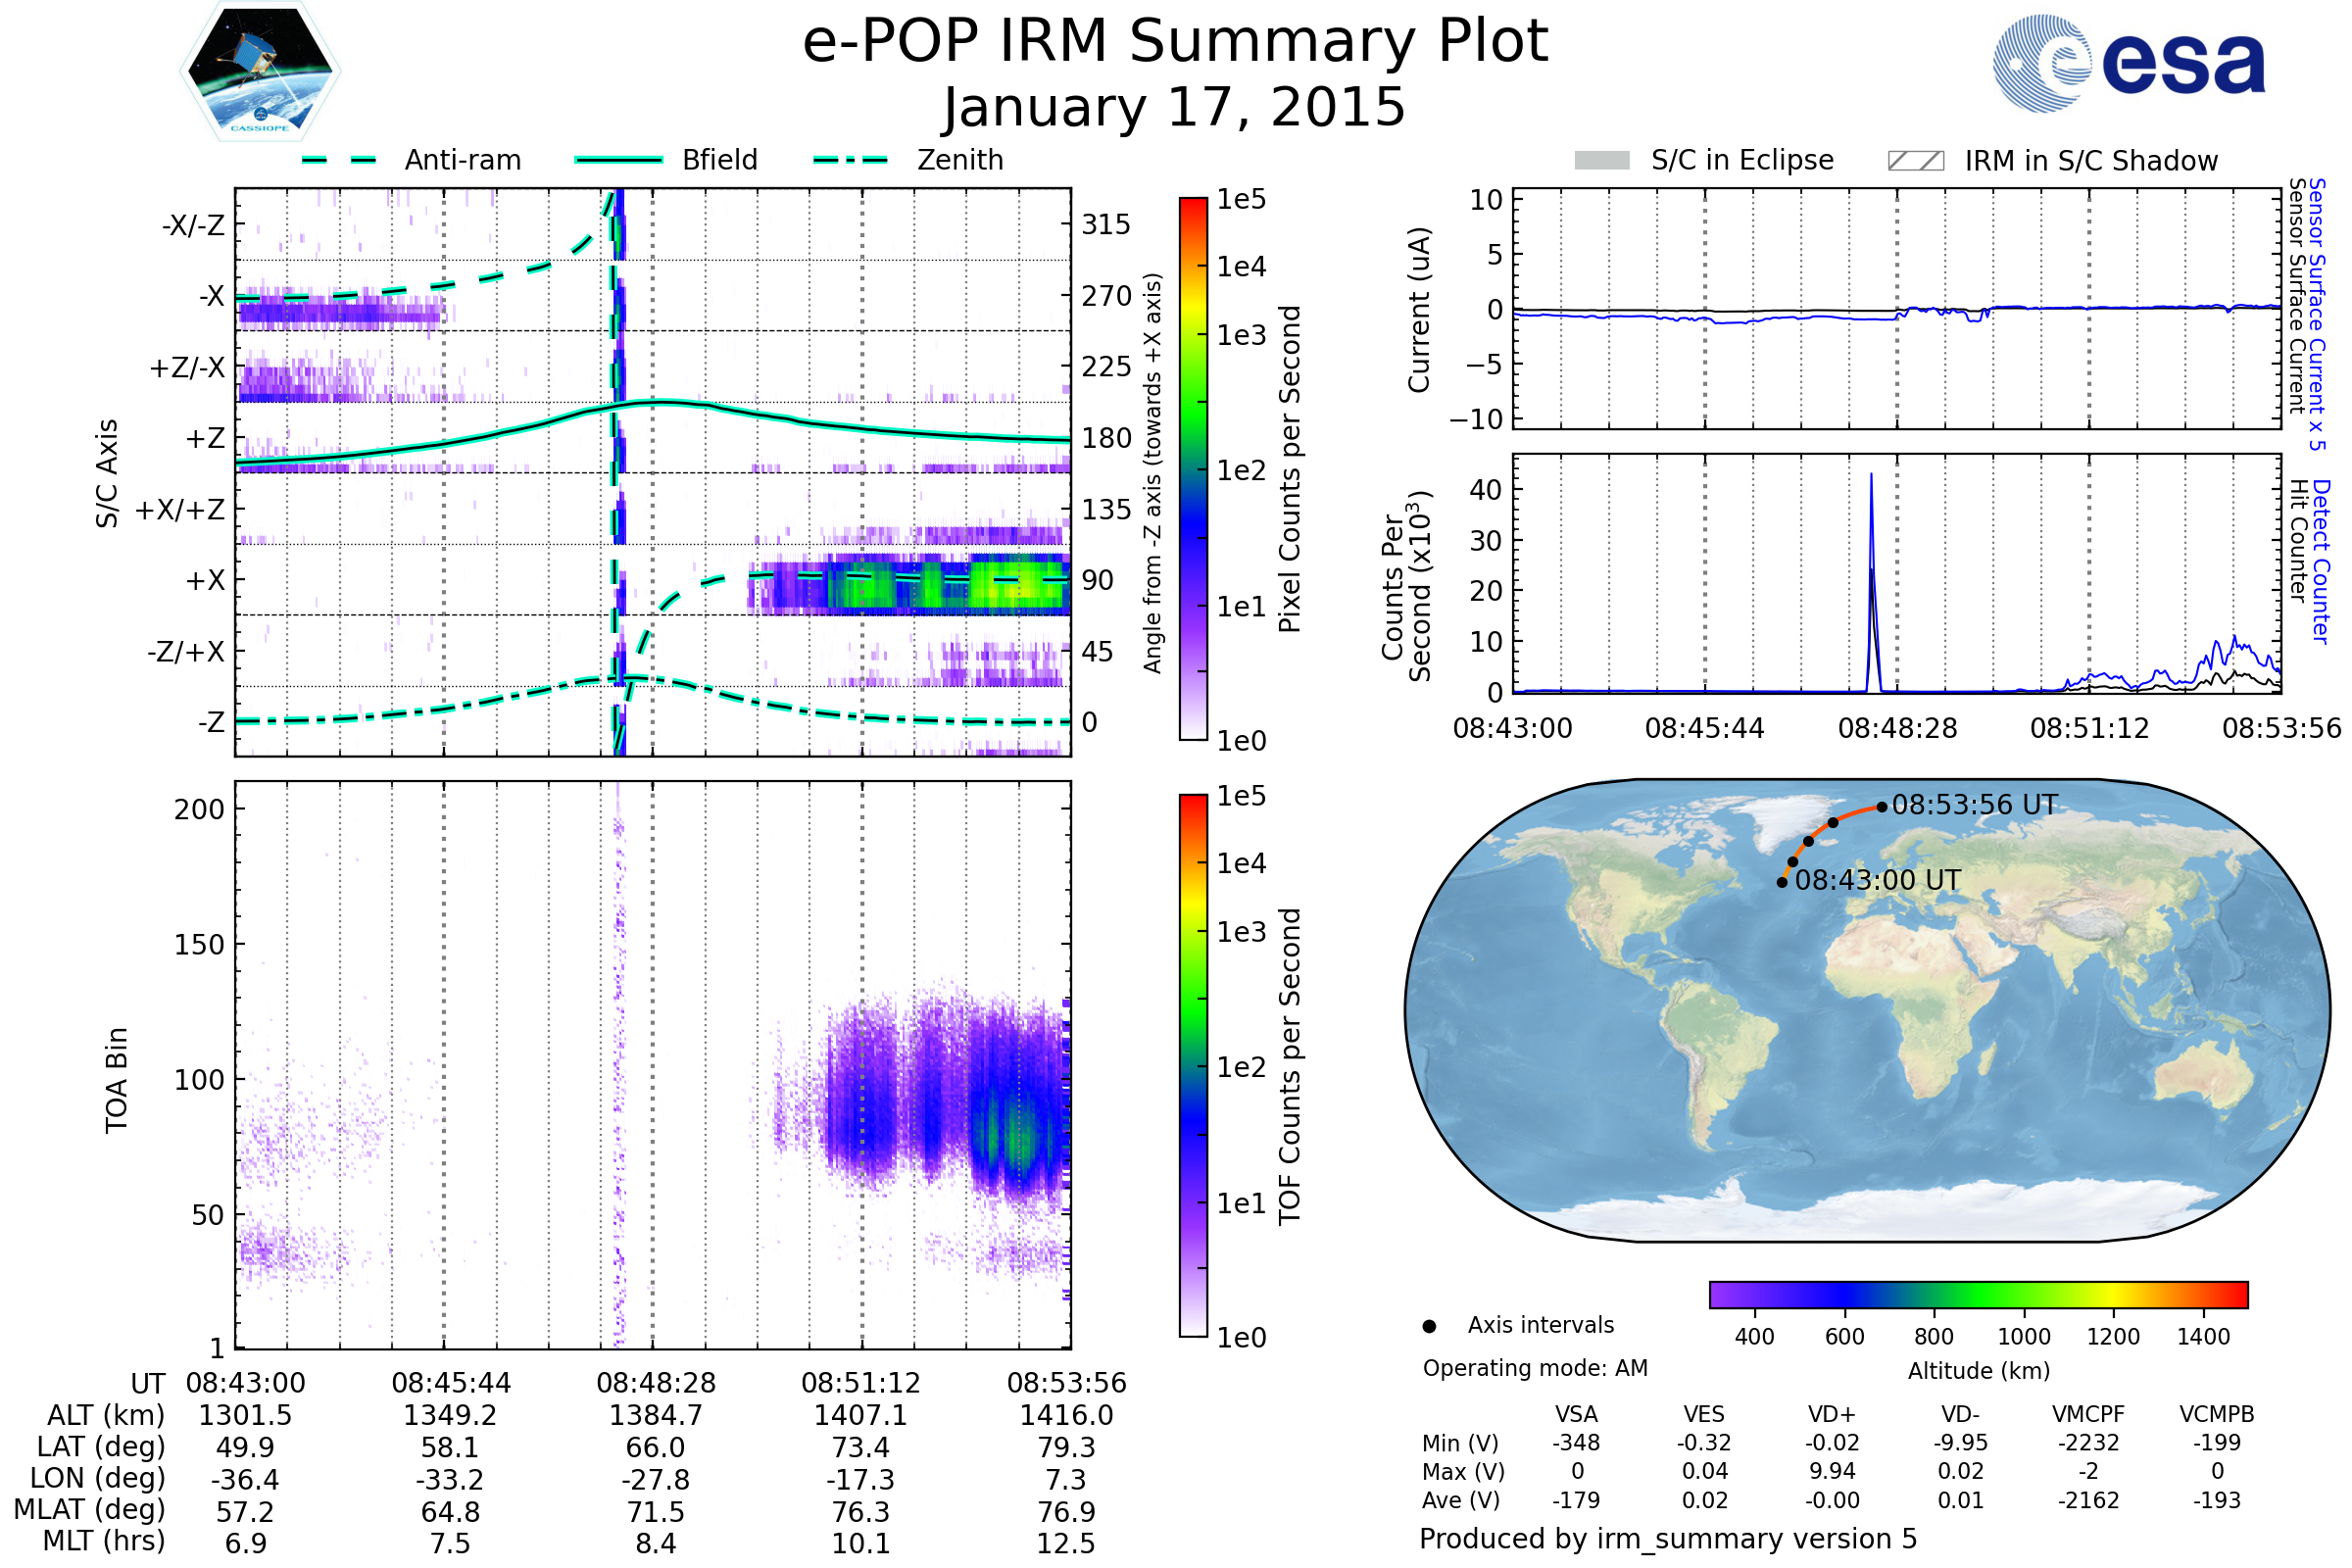Viewport: 2352px width, 1568px height.
Task: Click the CASSIOPE satellite hexagon logo
Action: [260, 72]
